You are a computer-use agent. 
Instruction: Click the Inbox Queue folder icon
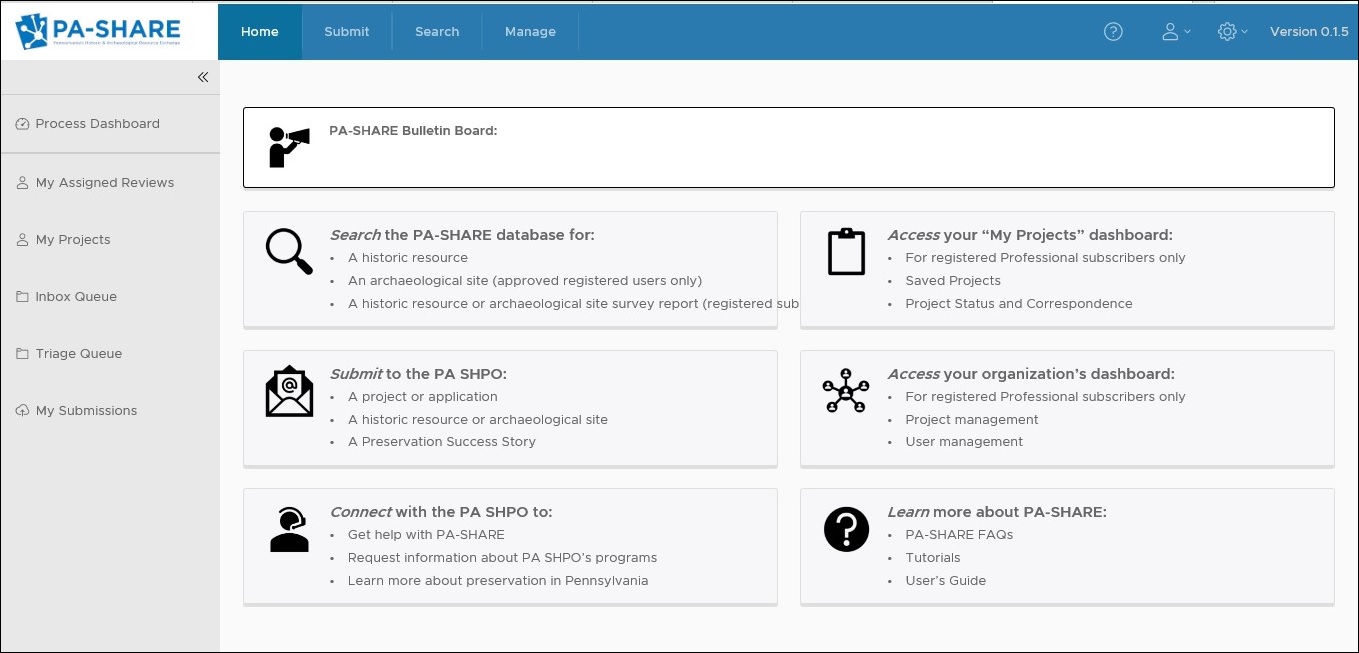(23, 297)
